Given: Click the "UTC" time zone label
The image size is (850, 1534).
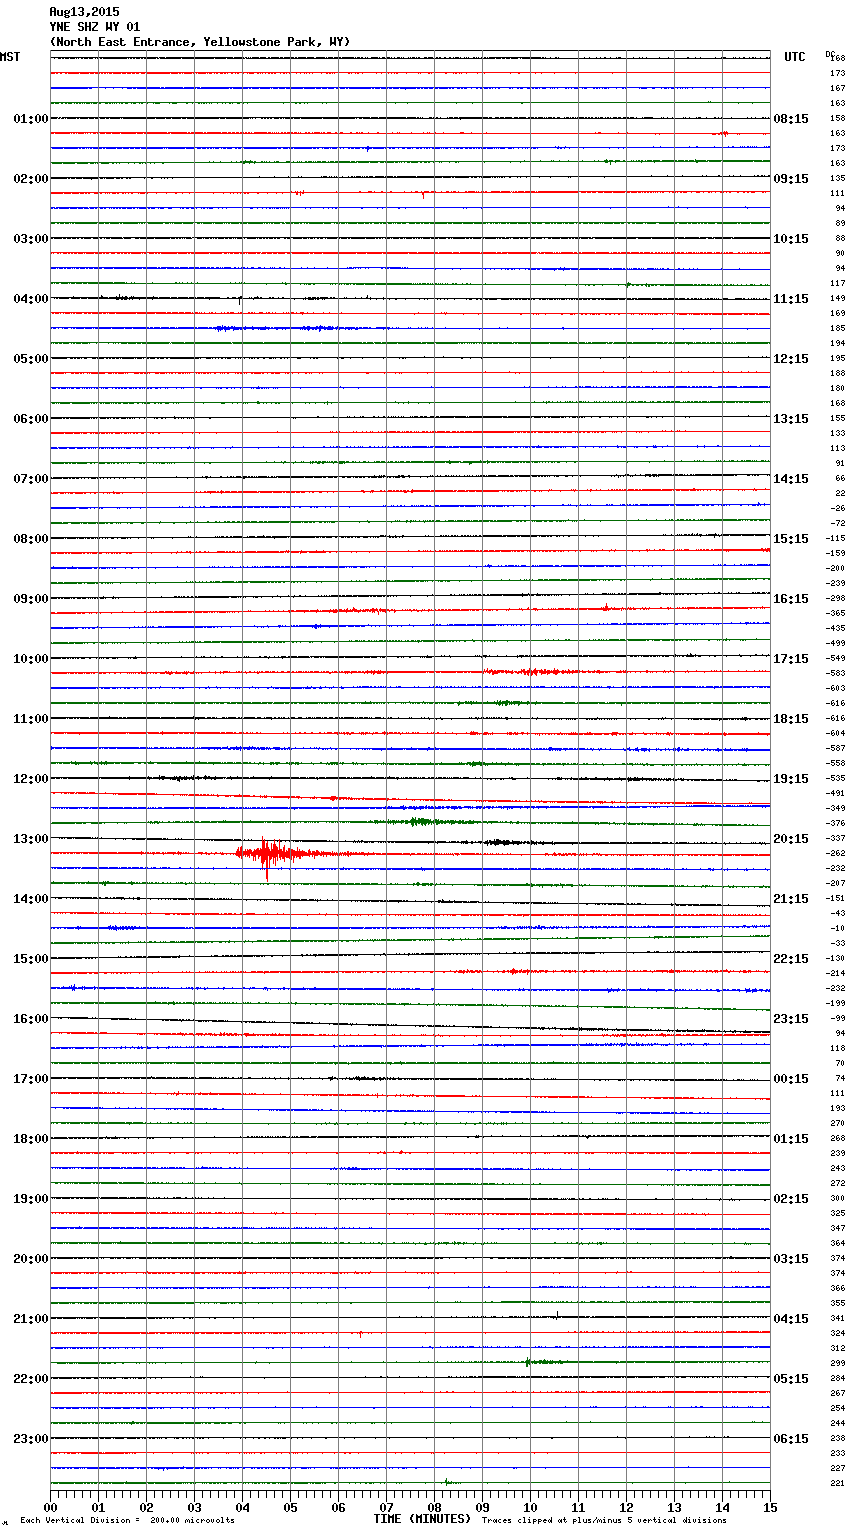Looking at the screenshot, I should tap(795, 57).
